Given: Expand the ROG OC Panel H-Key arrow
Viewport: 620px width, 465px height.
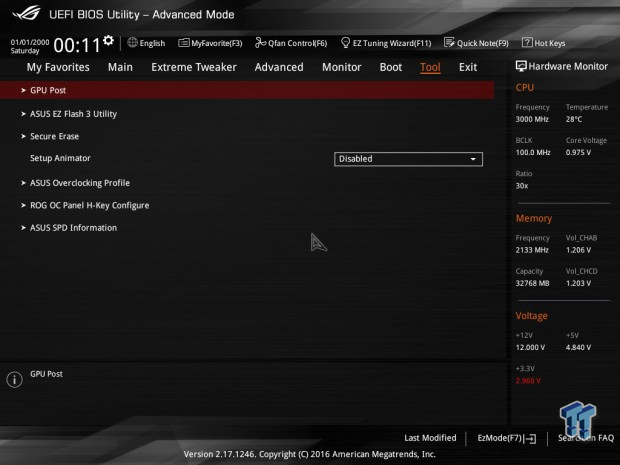Looking at the screenshot, I should tap(23, 205).
